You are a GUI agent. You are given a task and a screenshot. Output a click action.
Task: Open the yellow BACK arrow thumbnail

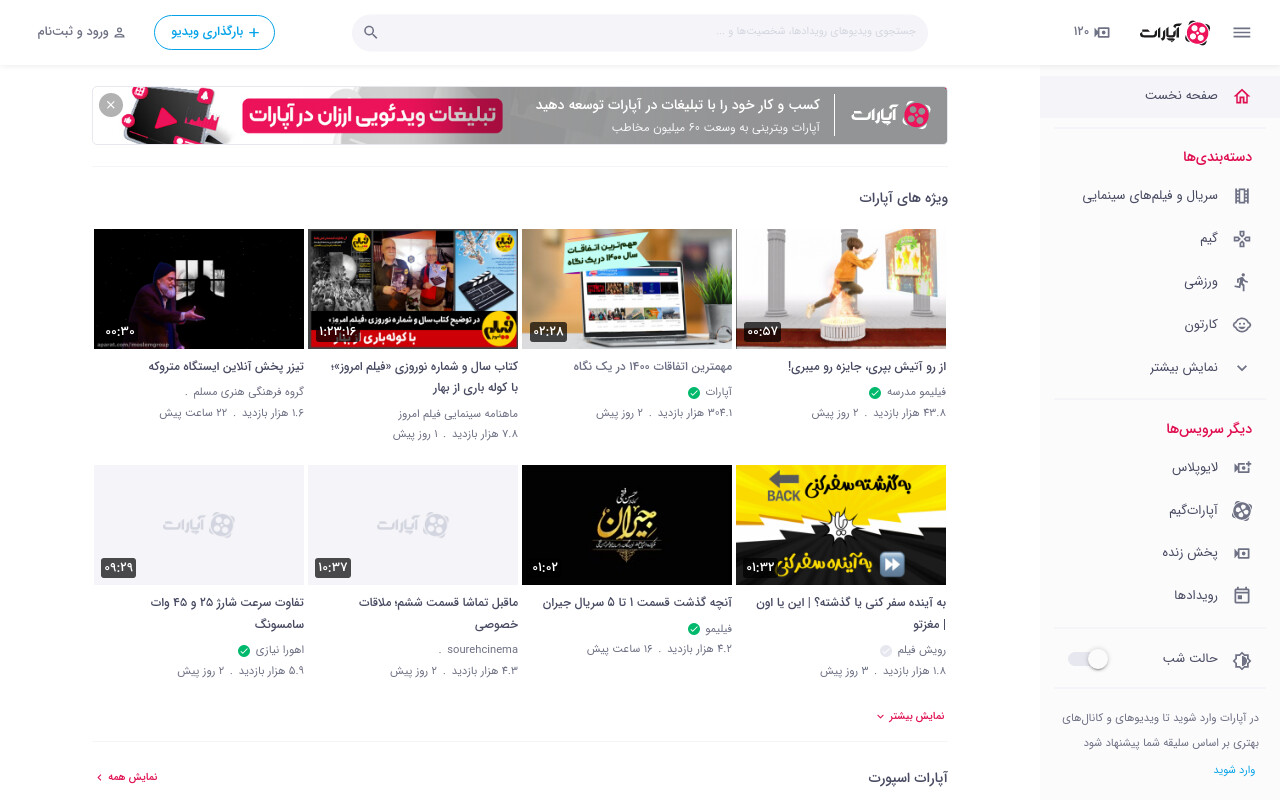(x=841, y=525)
